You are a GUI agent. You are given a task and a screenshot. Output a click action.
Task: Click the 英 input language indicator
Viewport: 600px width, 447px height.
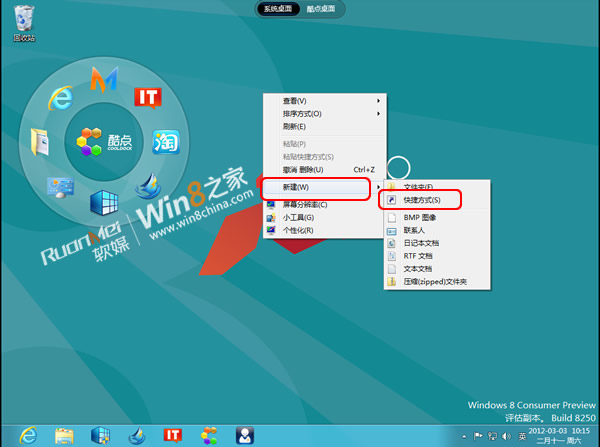pos(522,436)
